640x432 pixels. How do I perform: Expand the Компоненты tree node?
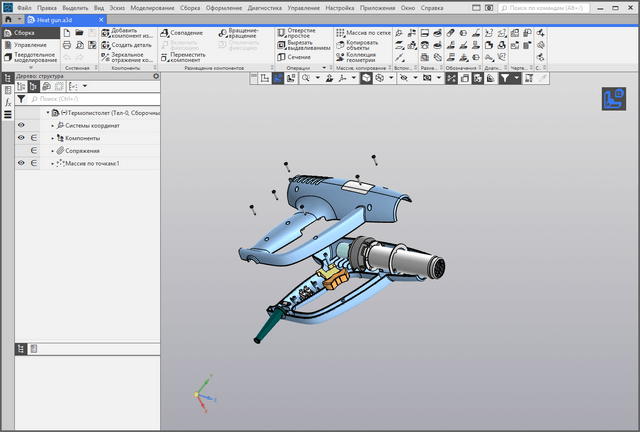[x=53, y=138]
